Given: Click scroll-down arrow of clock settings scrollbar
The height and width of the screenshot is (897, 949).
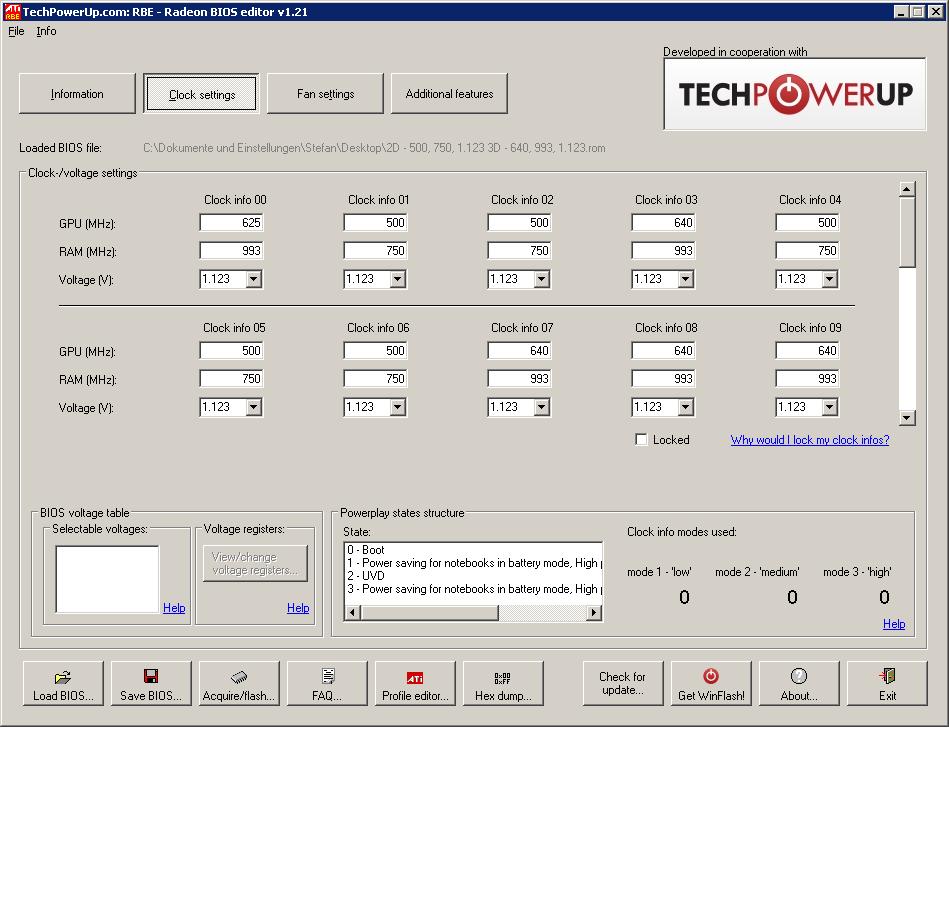Looking at the screenshot, I should tap(907, 418).
